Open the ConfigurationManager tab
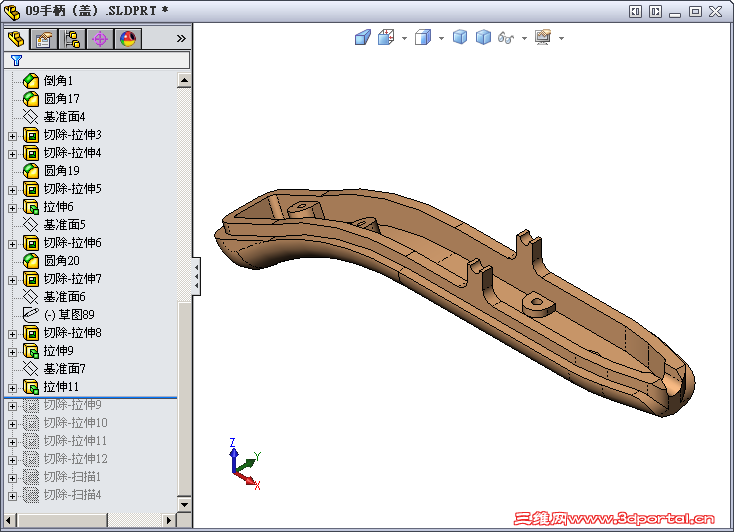734x532 pixels. (x=72, y=39)
